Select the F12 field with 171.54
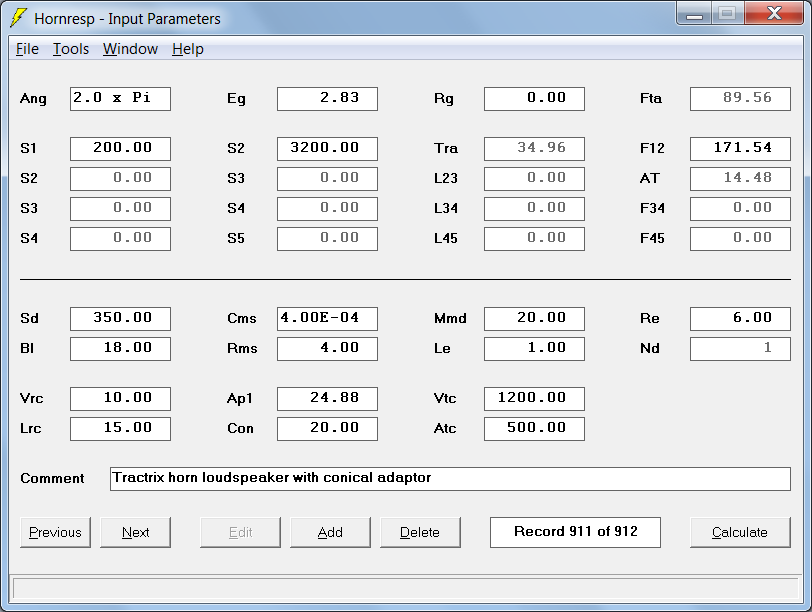The height and width of the screenshot is (612, 812). [741, 149]
